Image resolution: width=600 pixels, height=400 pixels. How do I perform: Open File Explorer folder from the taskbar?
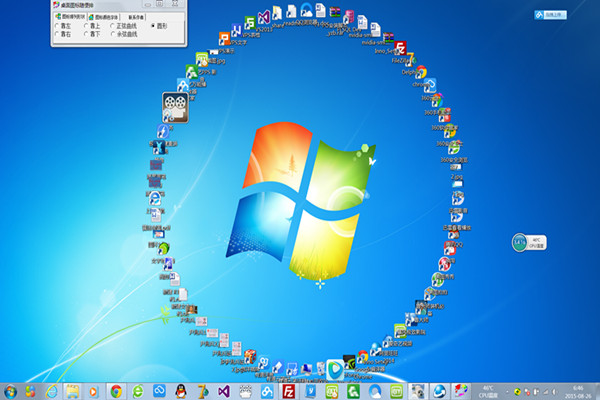[x=72, y=391]
